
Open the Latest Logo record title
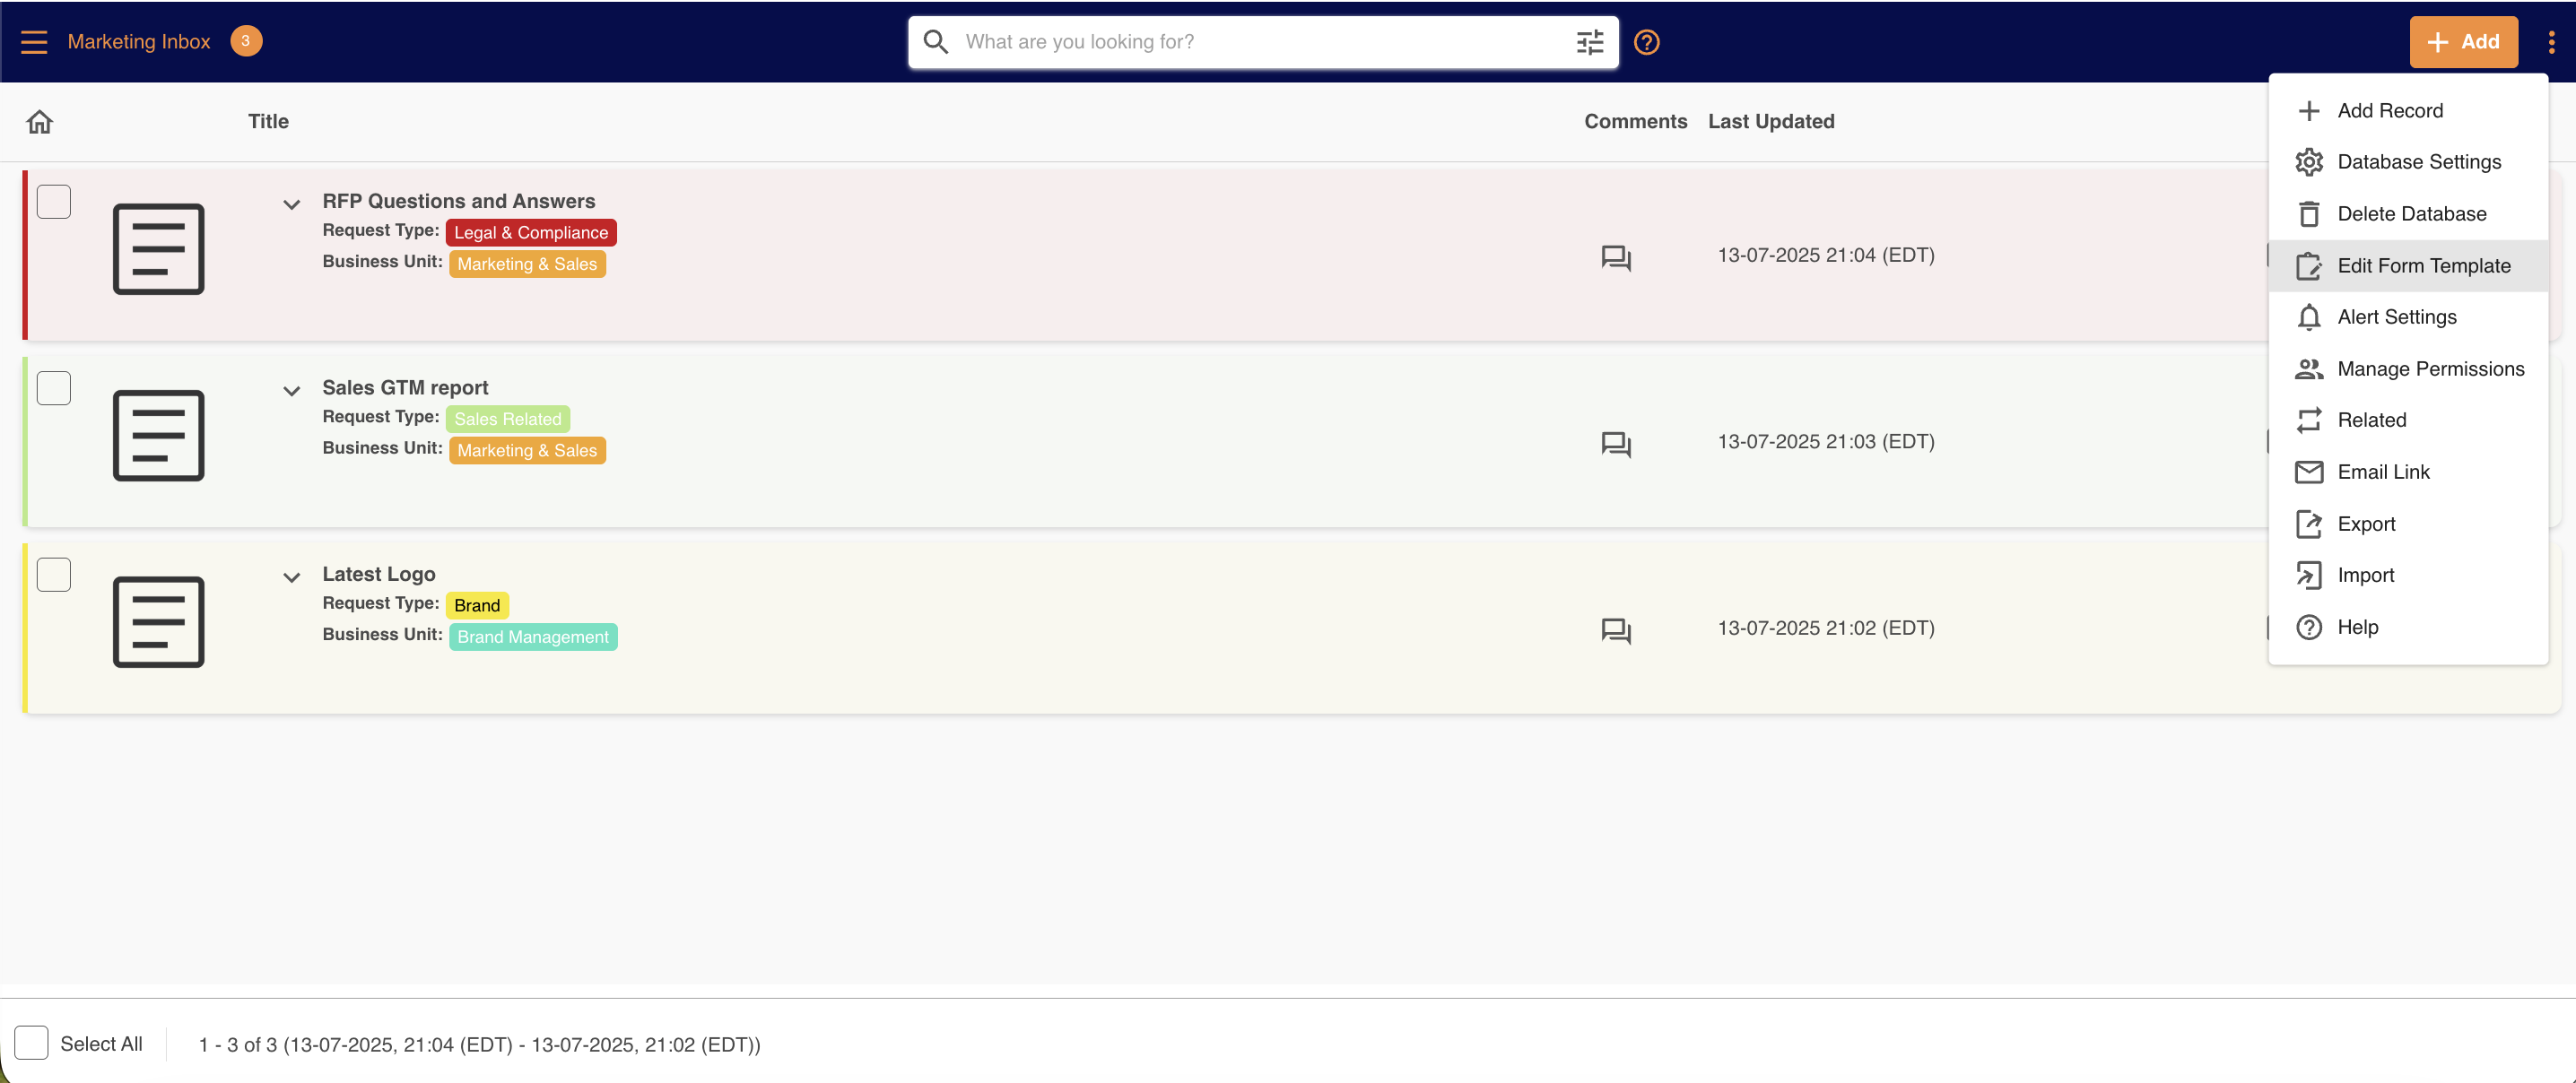[378, 574]
